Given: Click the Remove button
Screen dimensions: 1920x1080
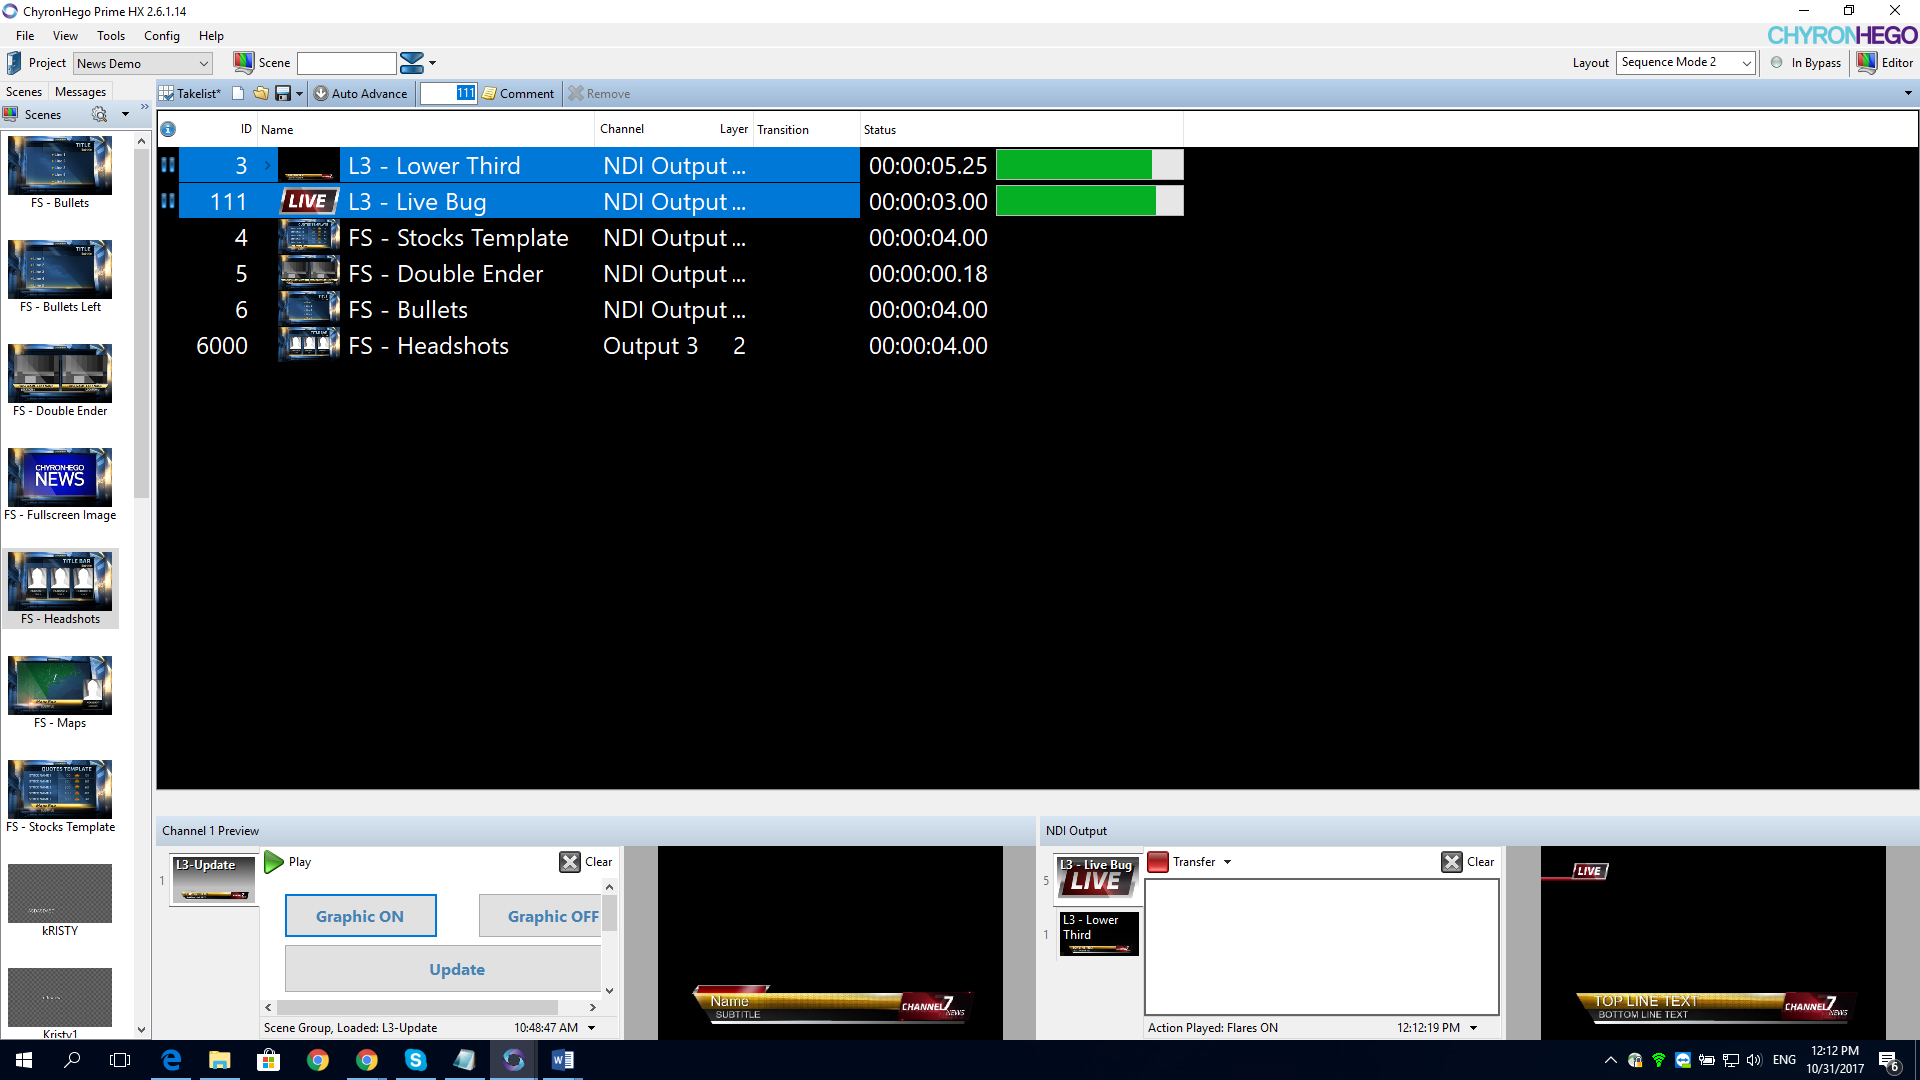Looking at the screenshot, I should [x=600, y=94].
